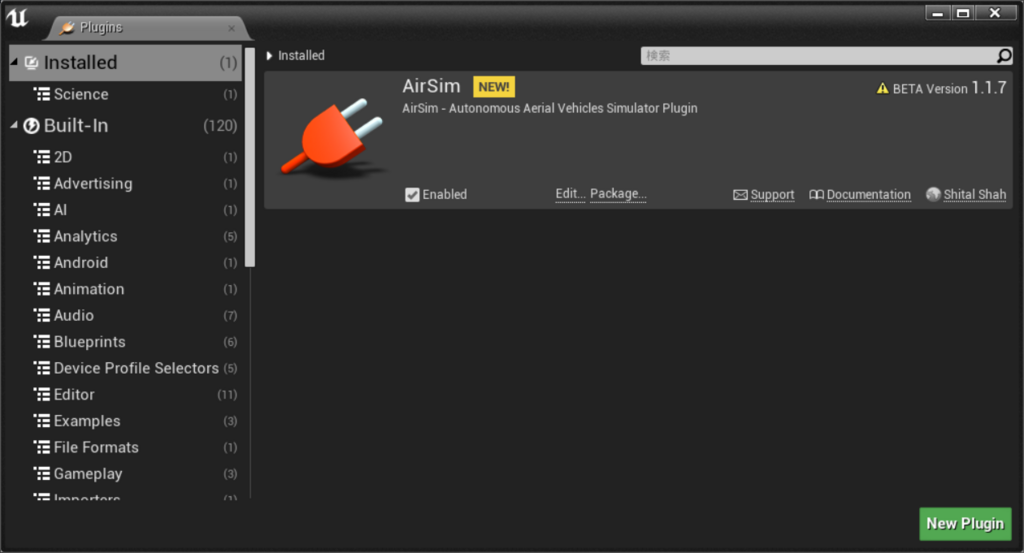Click the Examples category list icon
This screenshot has width=1024, height=553.
click(x=42, y=421)
